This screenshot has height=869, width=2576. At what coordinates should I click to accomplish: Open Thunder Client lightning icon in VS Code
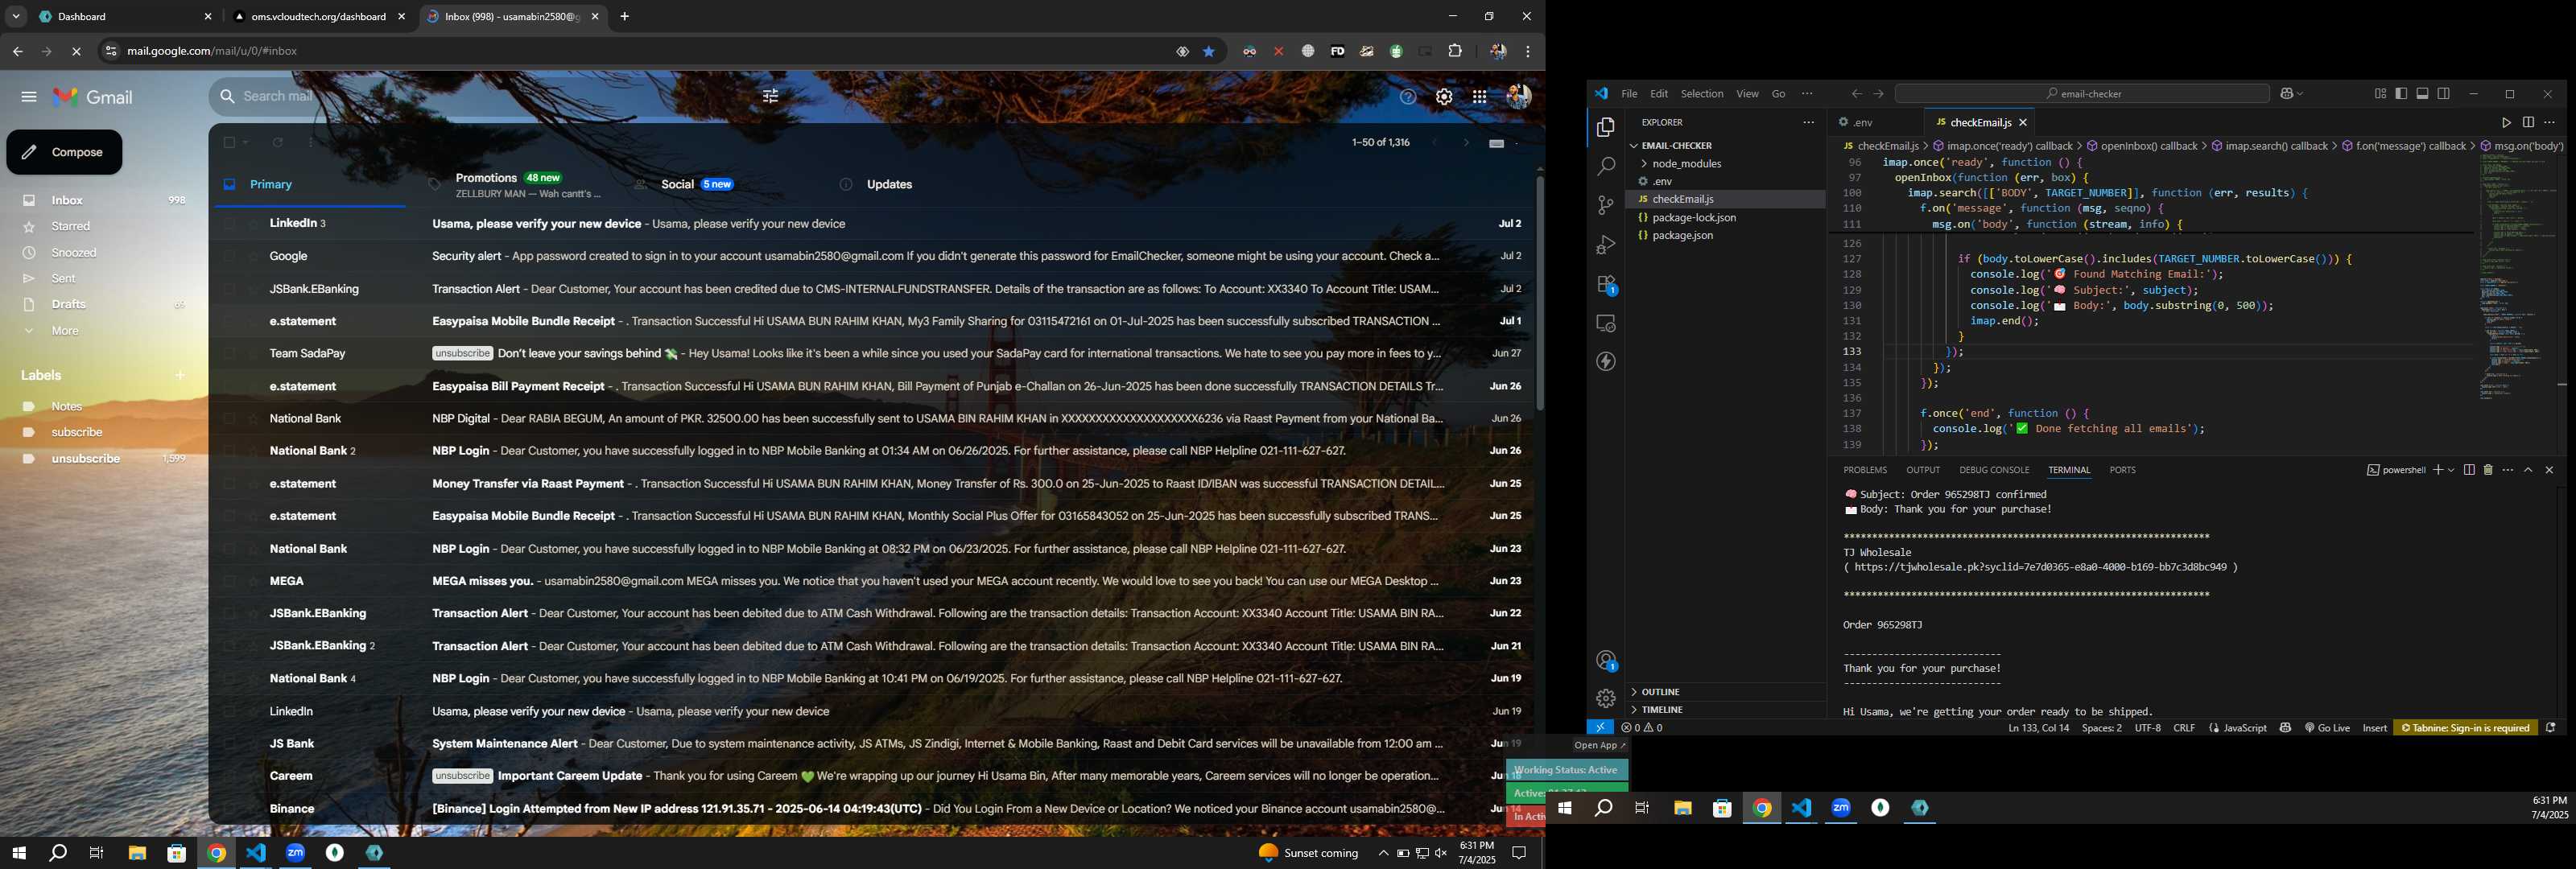[x=1606, y=362]
